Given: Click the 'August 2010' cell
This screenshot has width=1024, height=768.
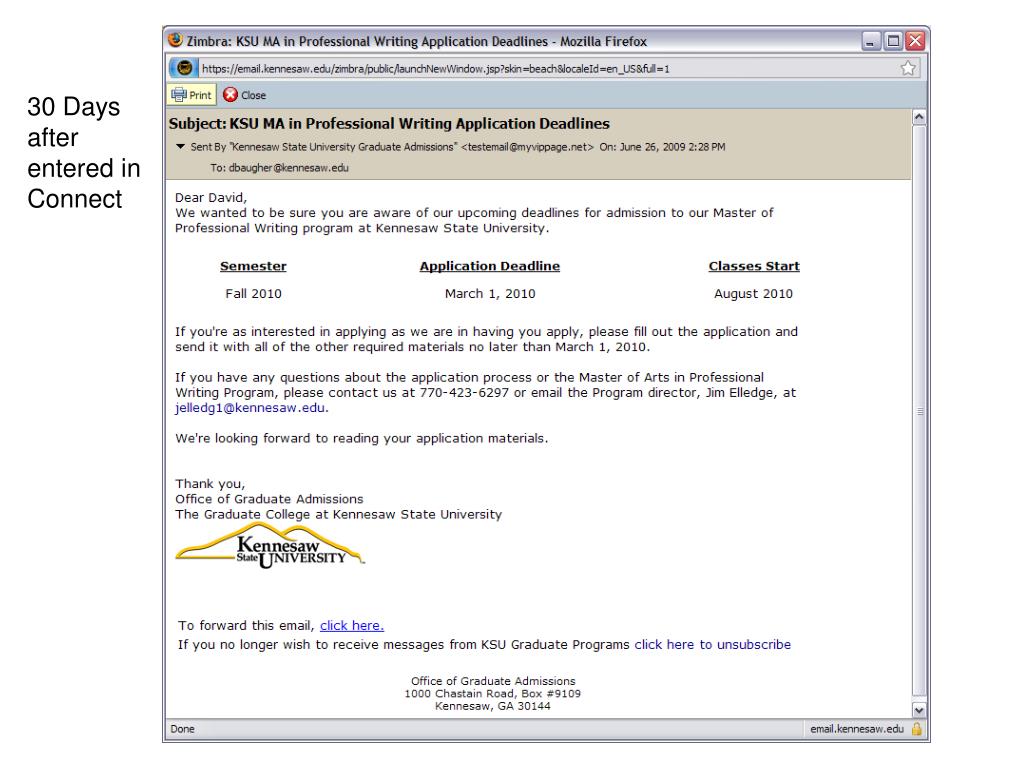Looking at the screenshot, I should point(754,294).
